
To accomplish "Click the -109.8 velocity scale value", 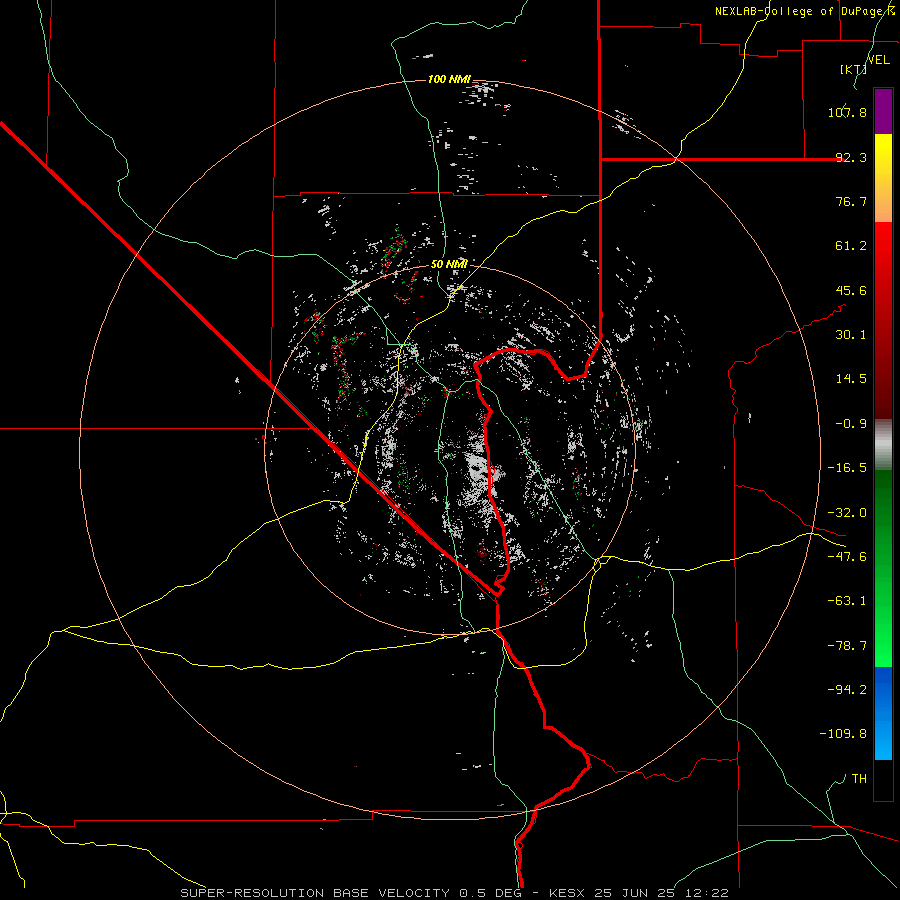I will click(843, 734).
